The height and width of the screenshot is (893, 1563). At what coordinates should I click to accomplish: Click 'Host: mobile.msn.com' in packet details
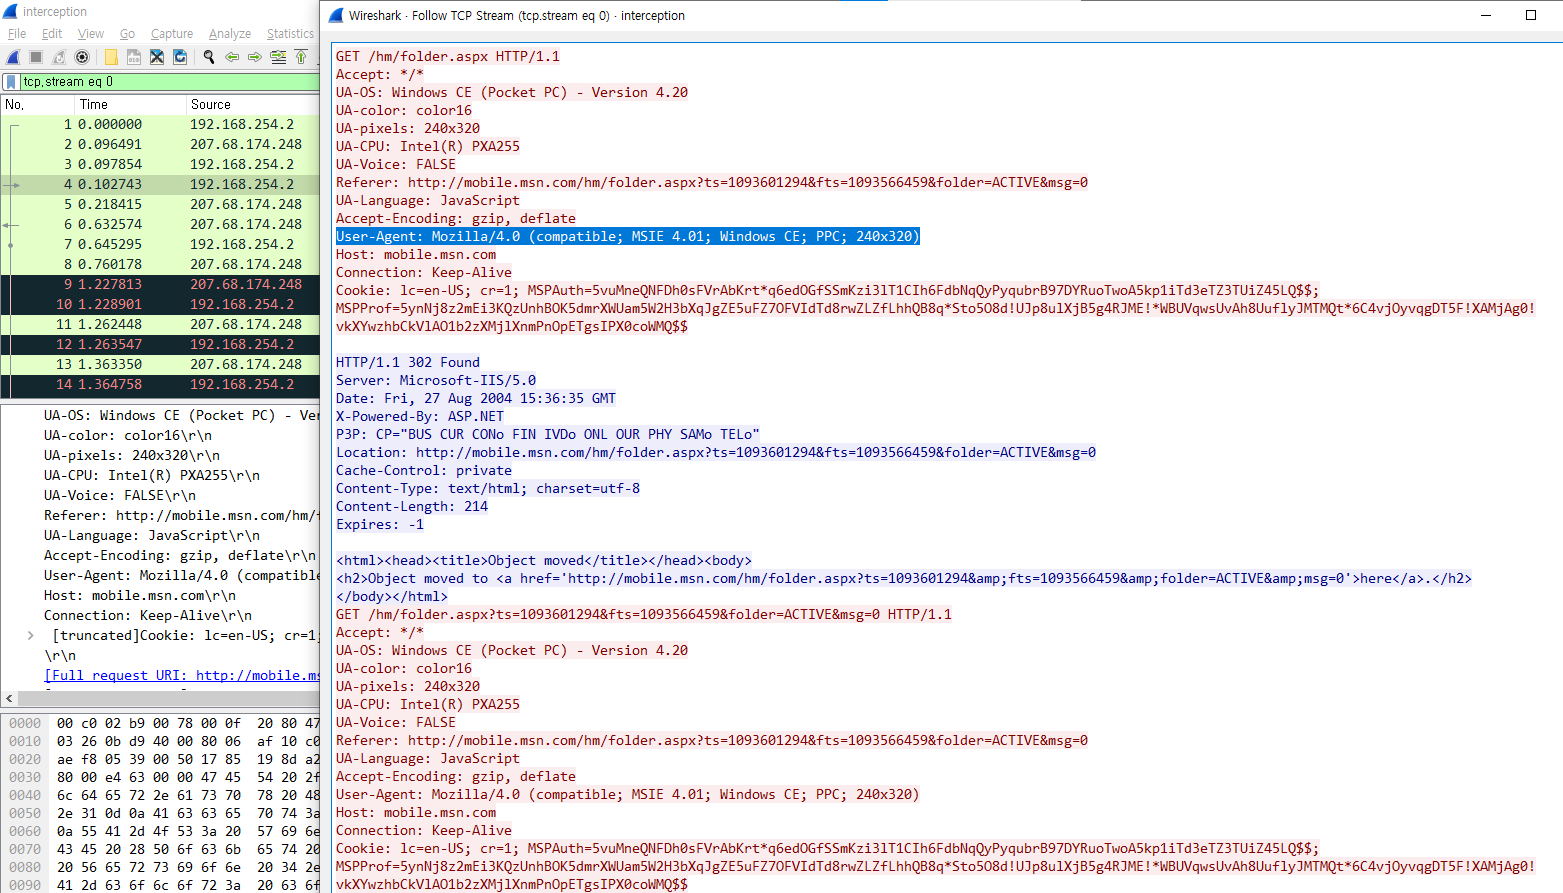click(140, 595)
